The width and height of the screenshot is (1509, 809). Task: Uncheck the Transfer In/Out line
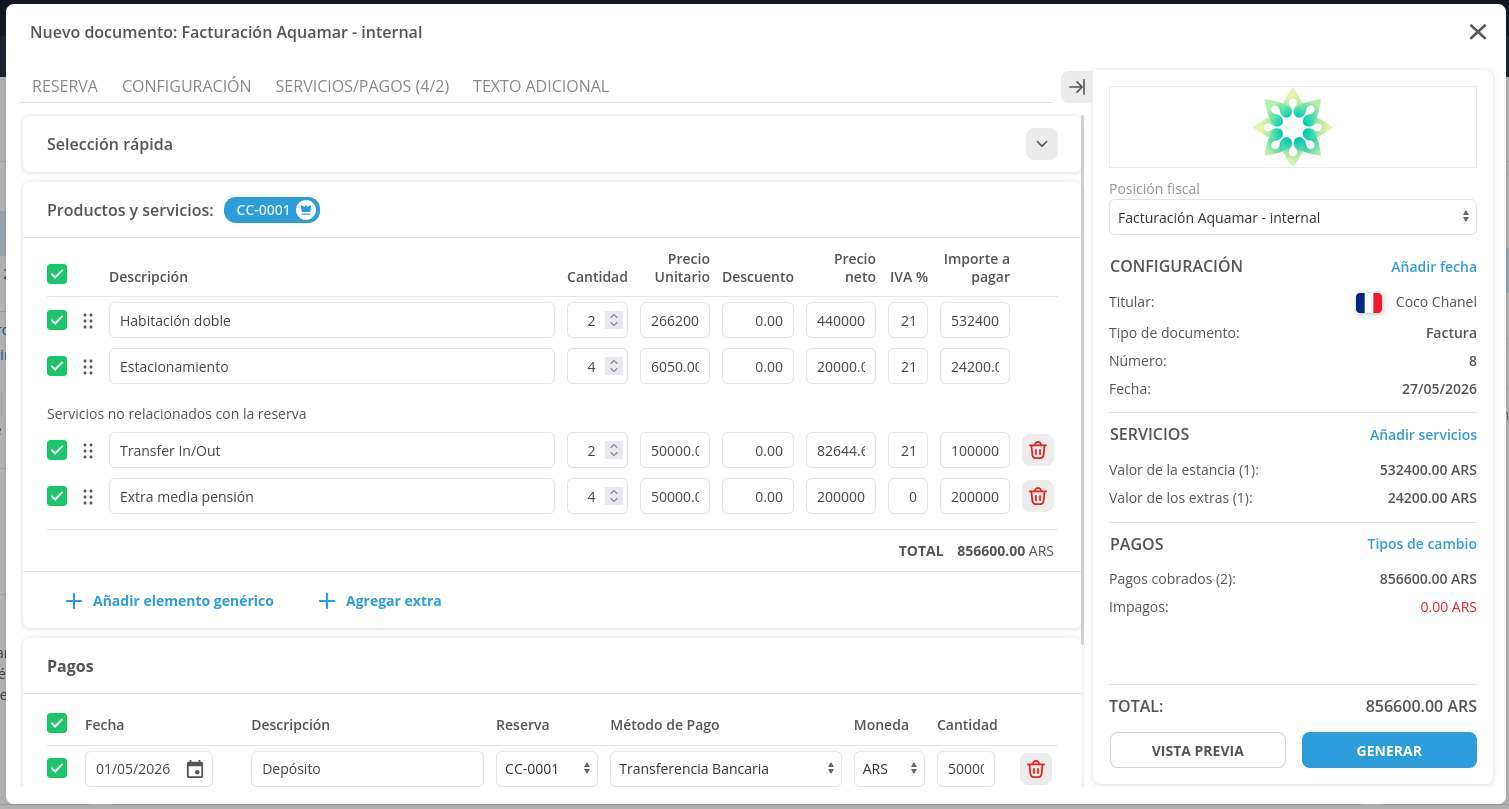click(x=57, y=450)
